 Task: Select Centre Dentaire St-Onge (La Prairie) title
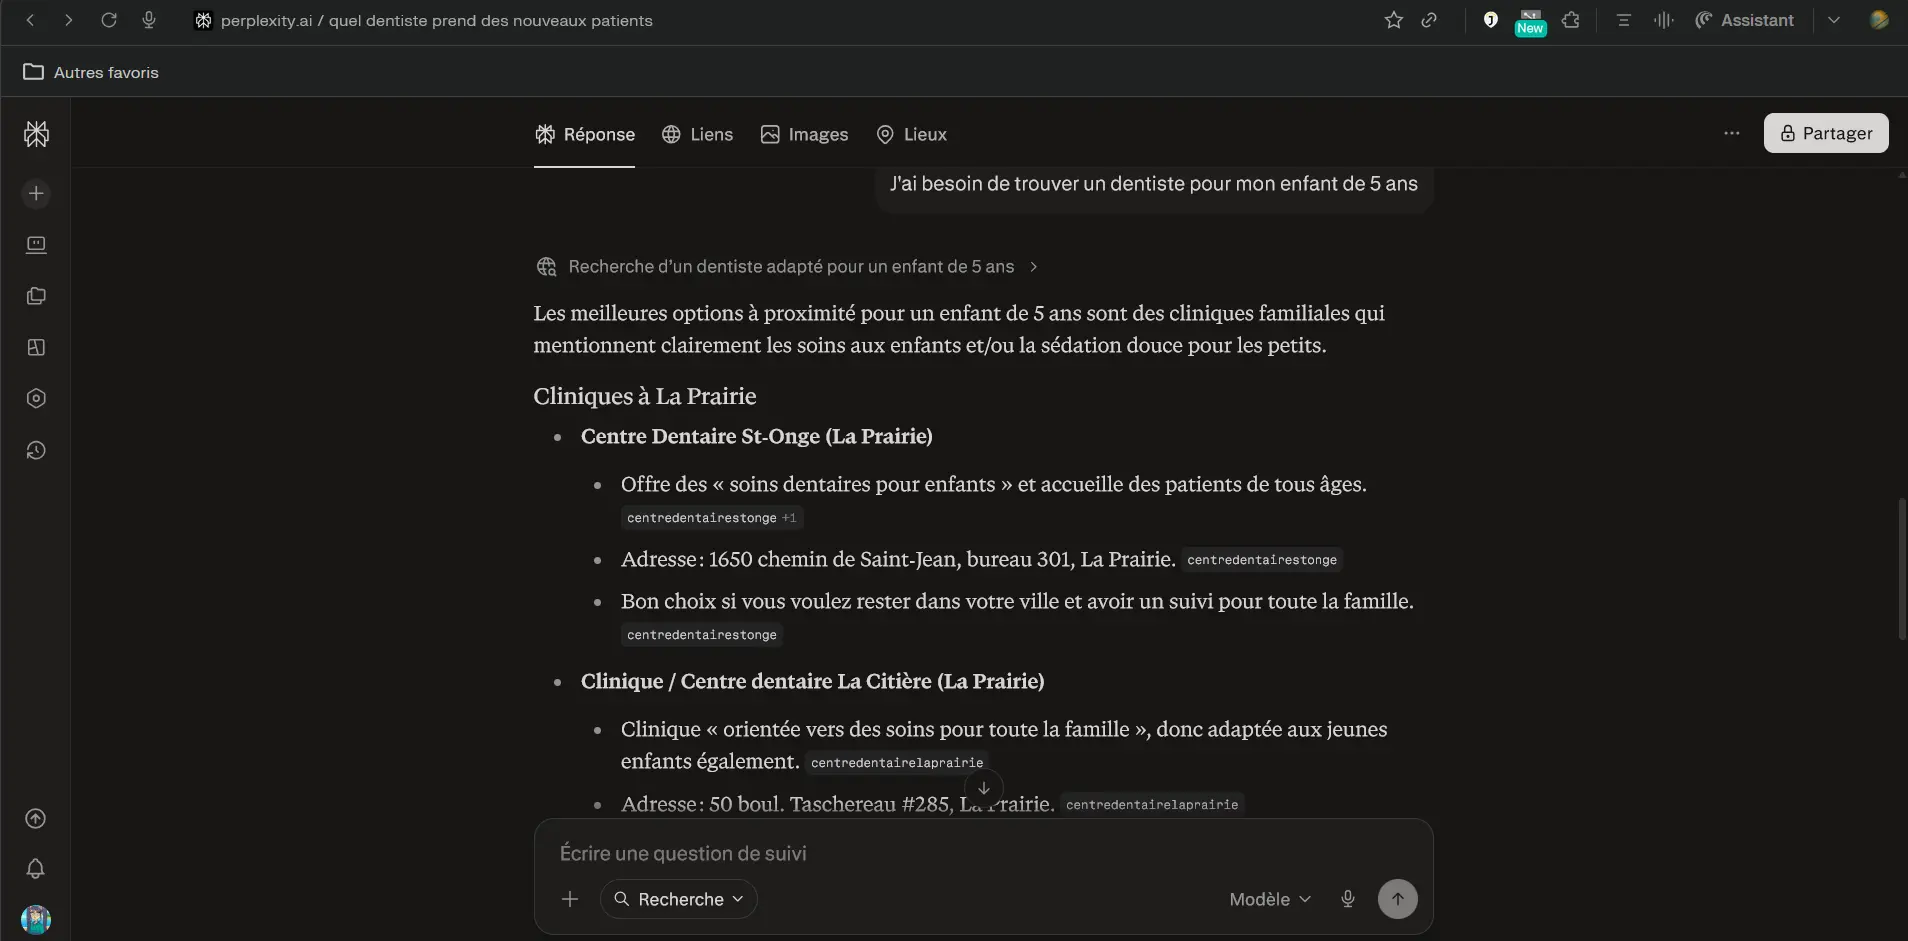(x=757, y=436)
